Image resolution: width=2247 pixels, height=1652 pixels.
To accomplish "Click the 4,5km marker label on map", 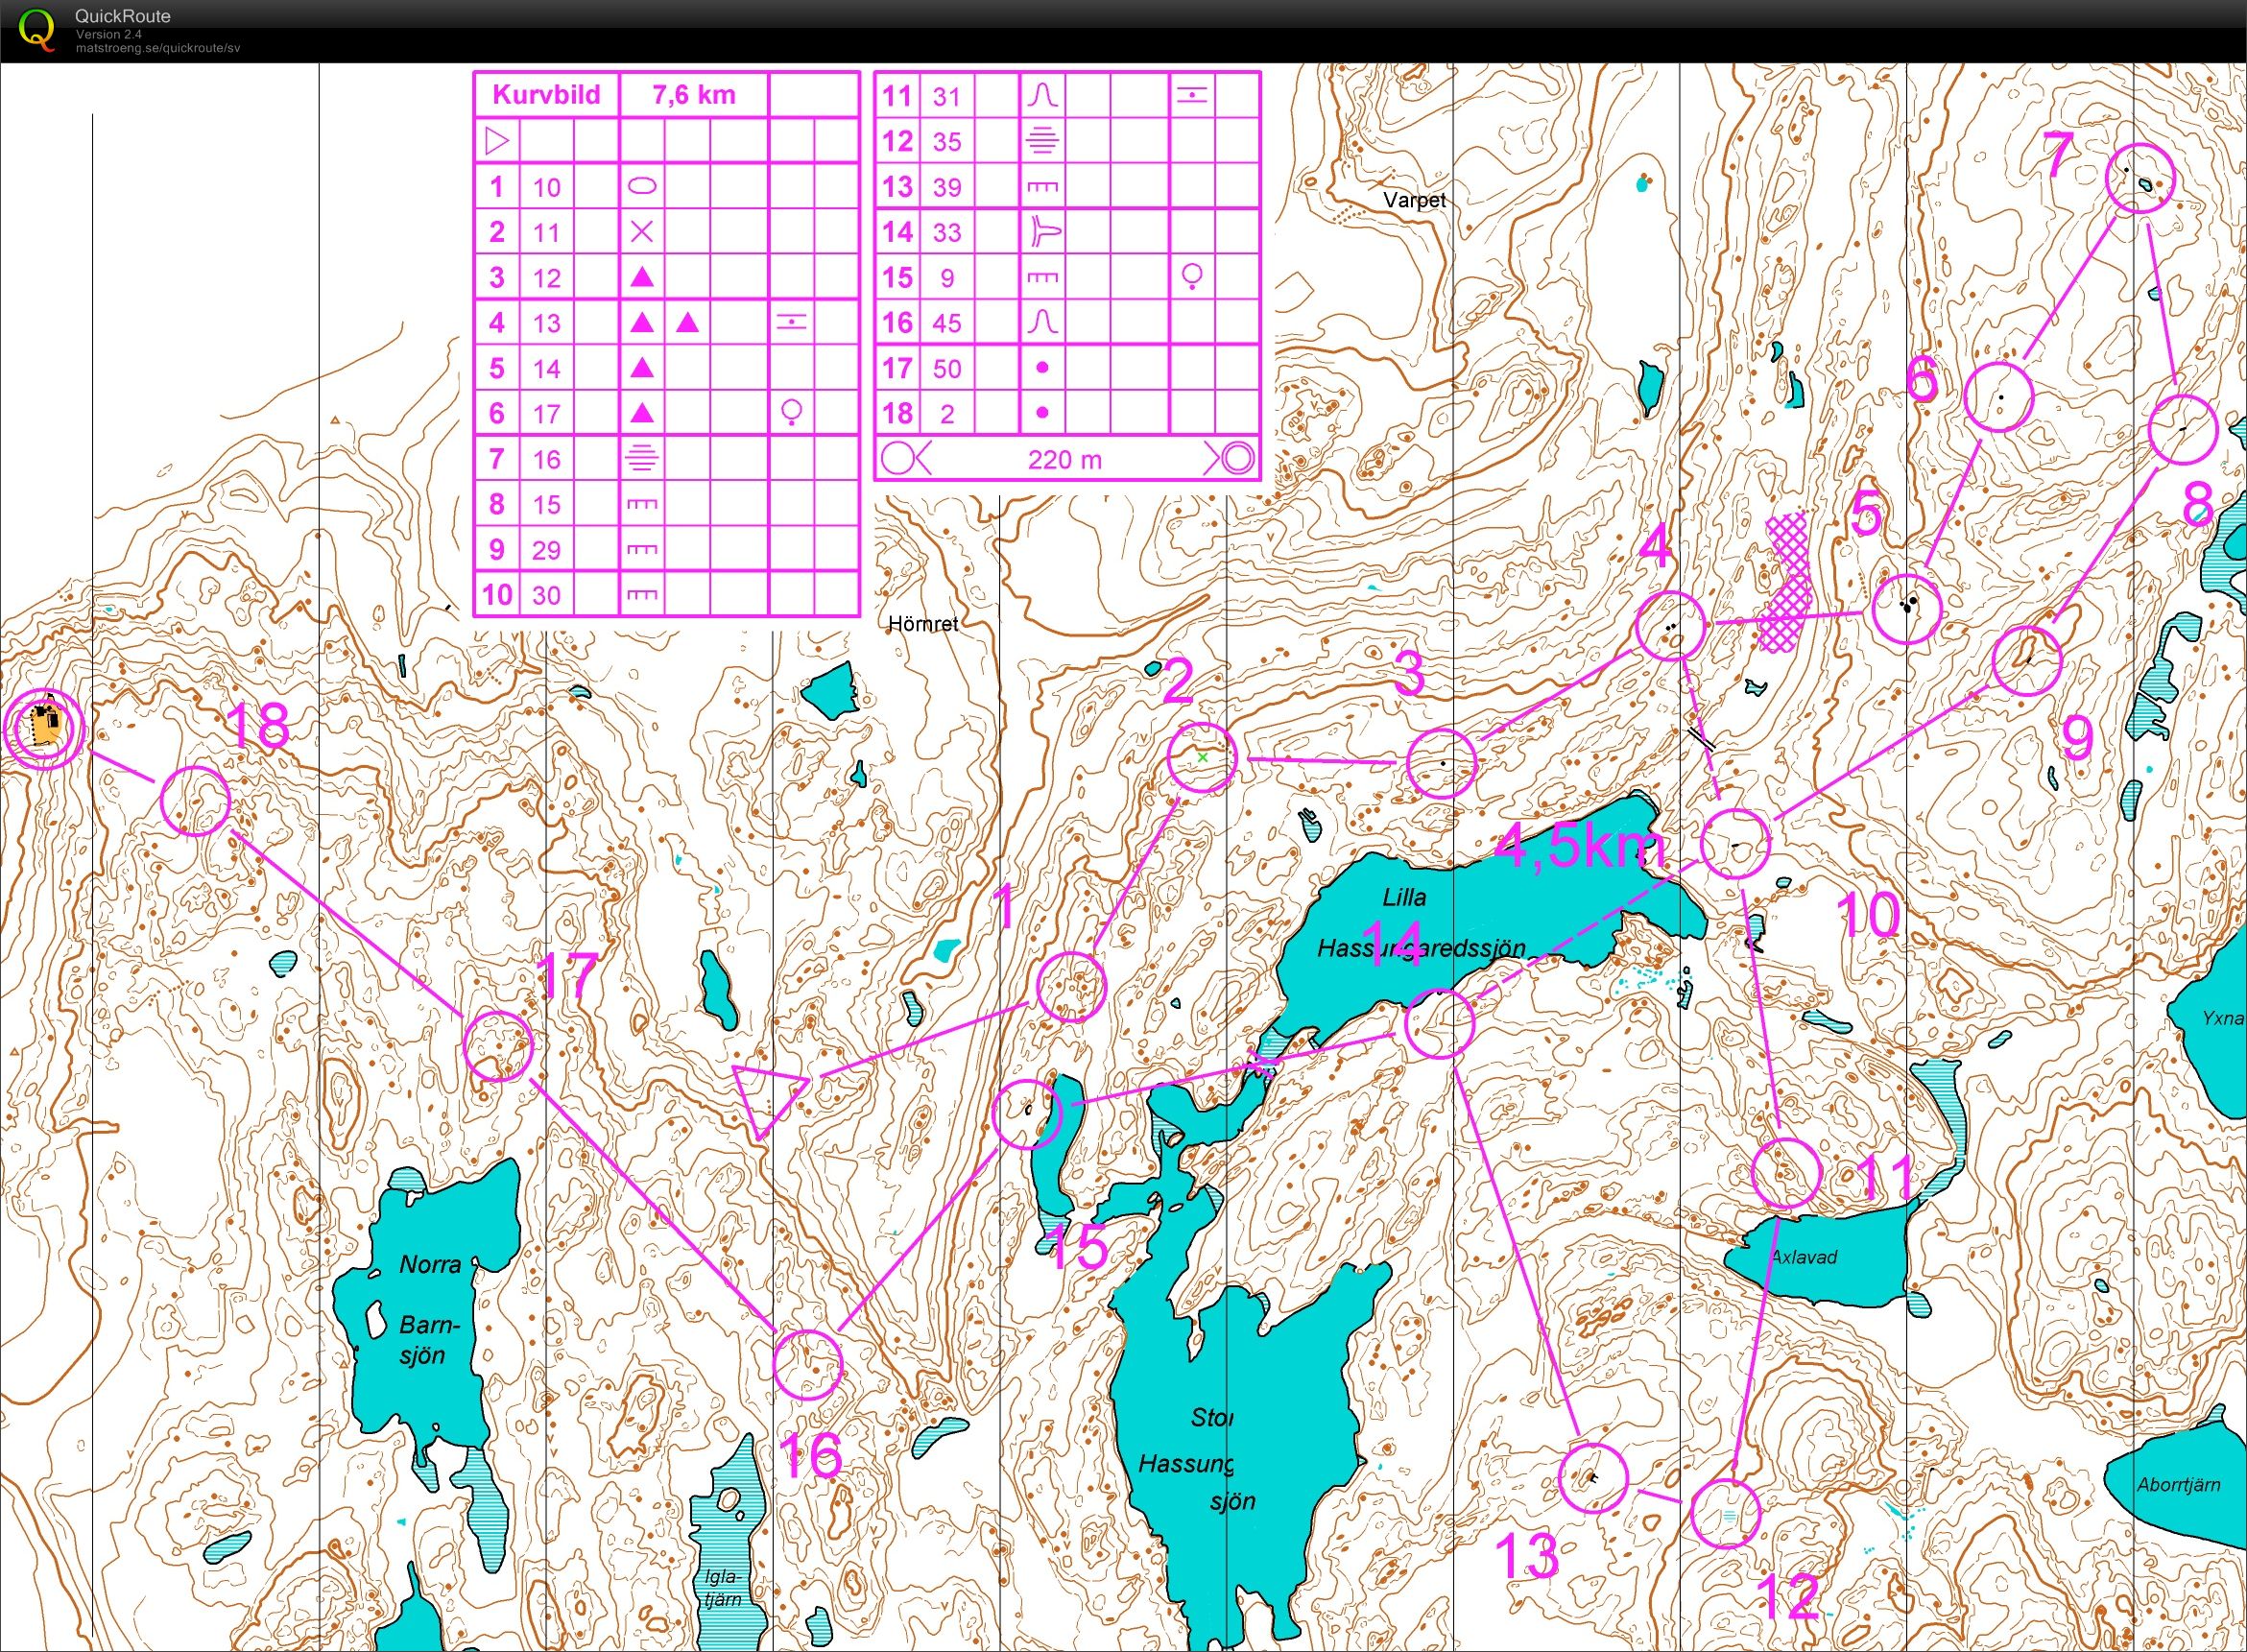I will pos(1581,848).
